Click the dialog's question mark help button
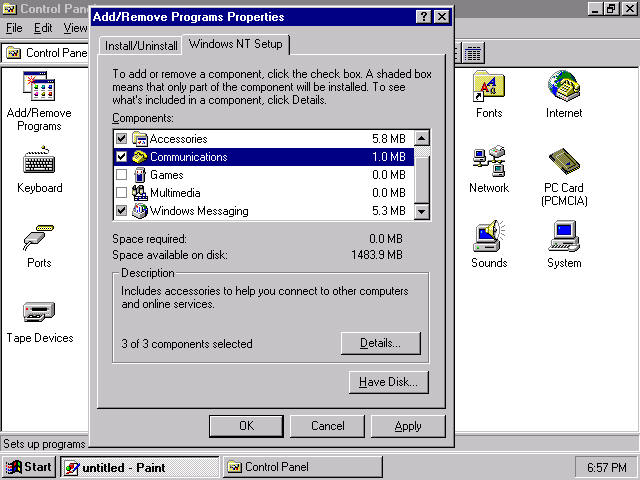This screenshot has width=640, height=480. pyautogui.click(x=423, y=17)
